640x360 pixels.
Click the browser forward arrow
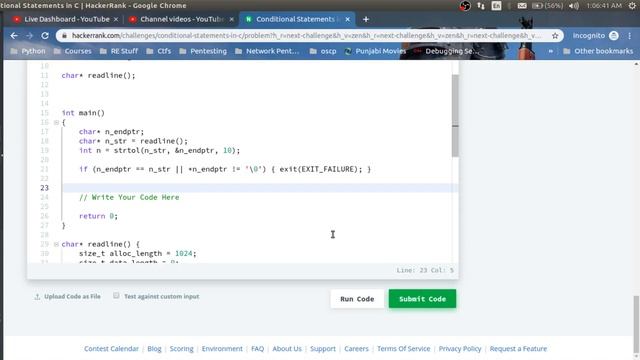[x=29, y=36]
